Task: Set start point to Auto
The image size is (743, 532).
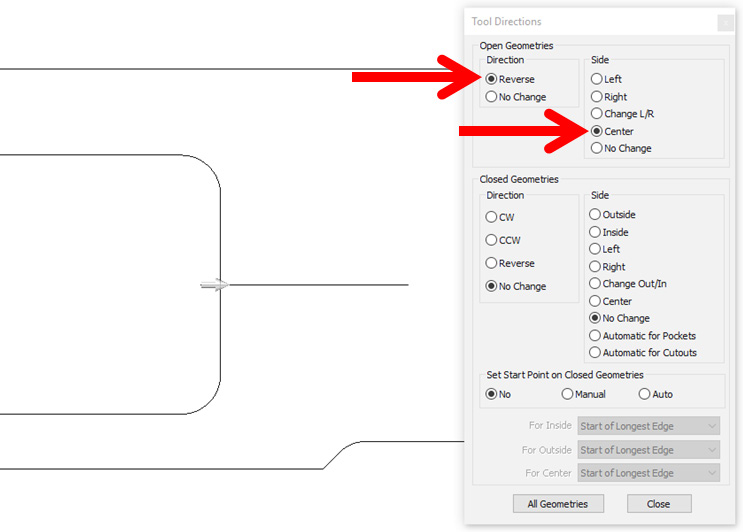Action: click(x=644, y=394)
